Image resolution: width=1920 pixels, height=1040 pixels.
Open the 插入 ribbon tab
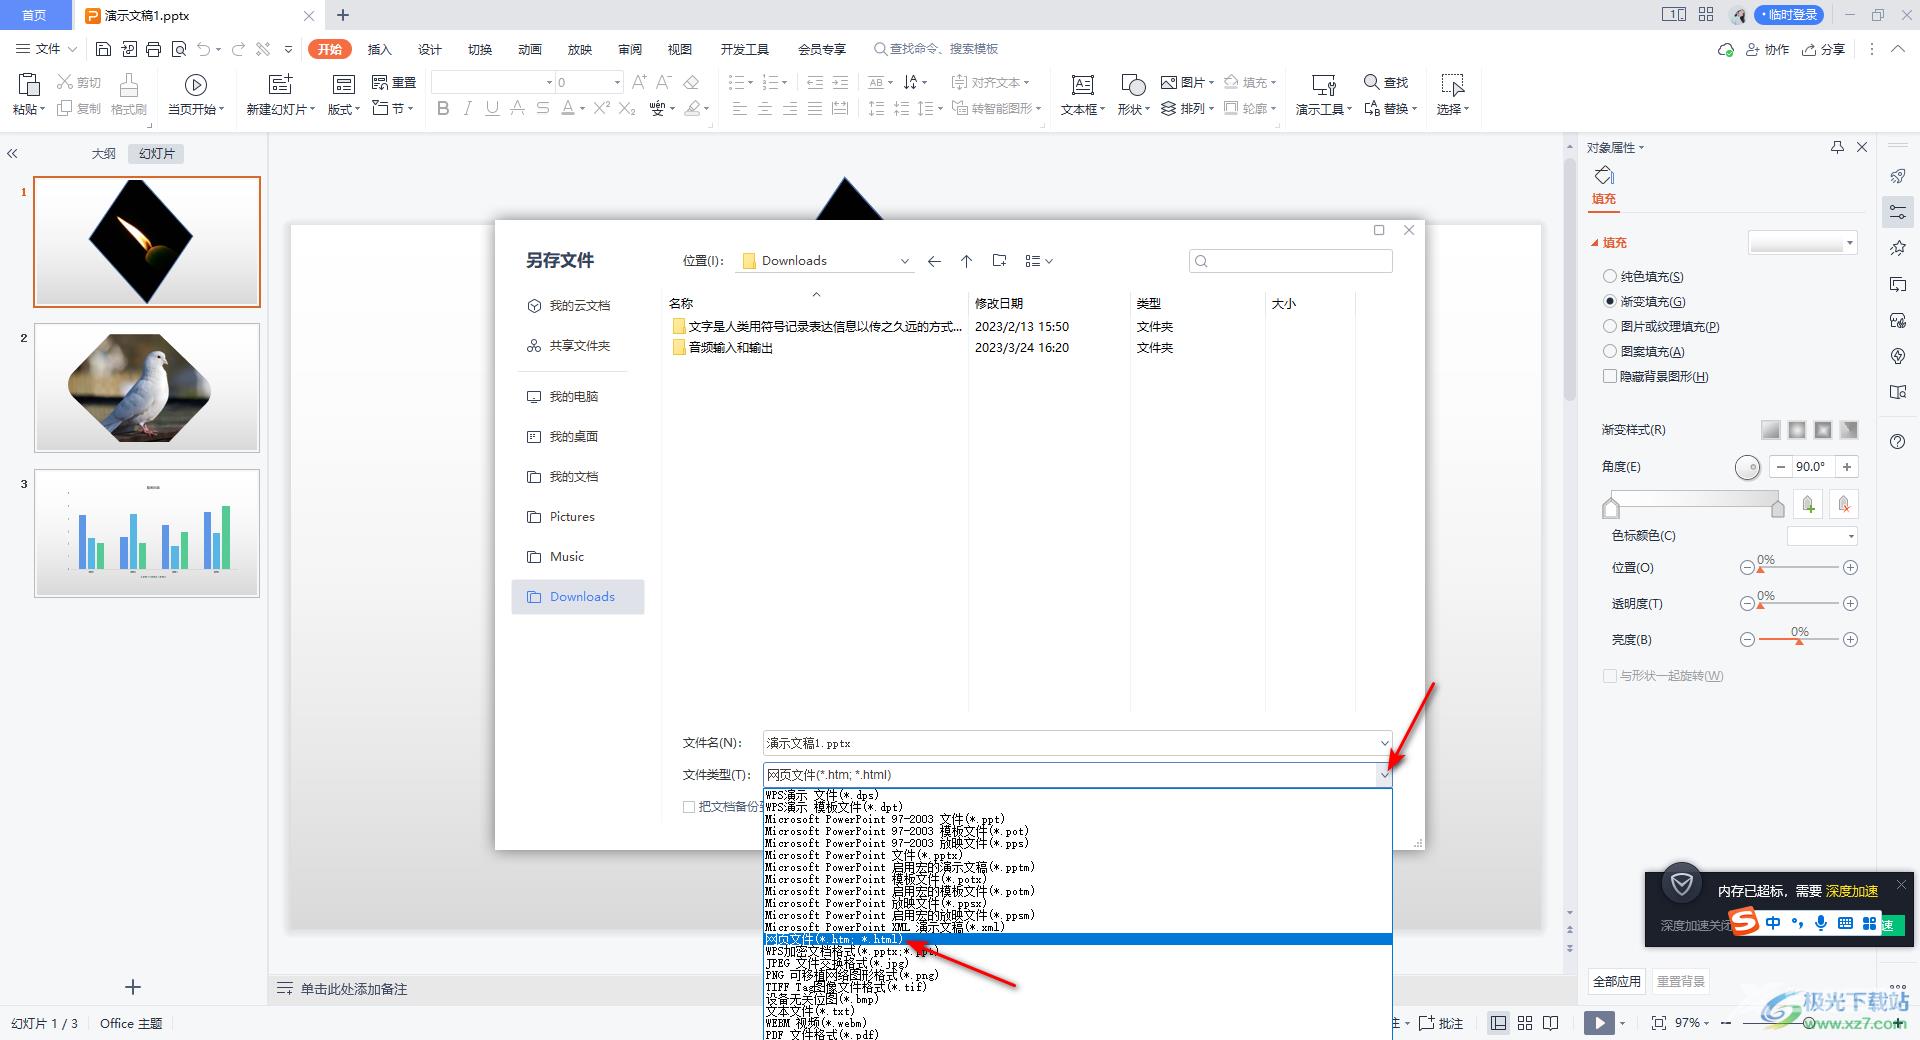(x=379, y=49)
